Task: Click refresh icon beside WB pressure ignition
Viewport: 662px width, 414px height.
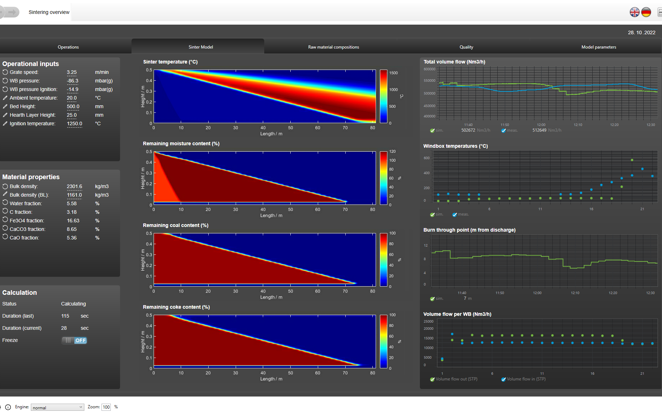Action: click(5, 89)
